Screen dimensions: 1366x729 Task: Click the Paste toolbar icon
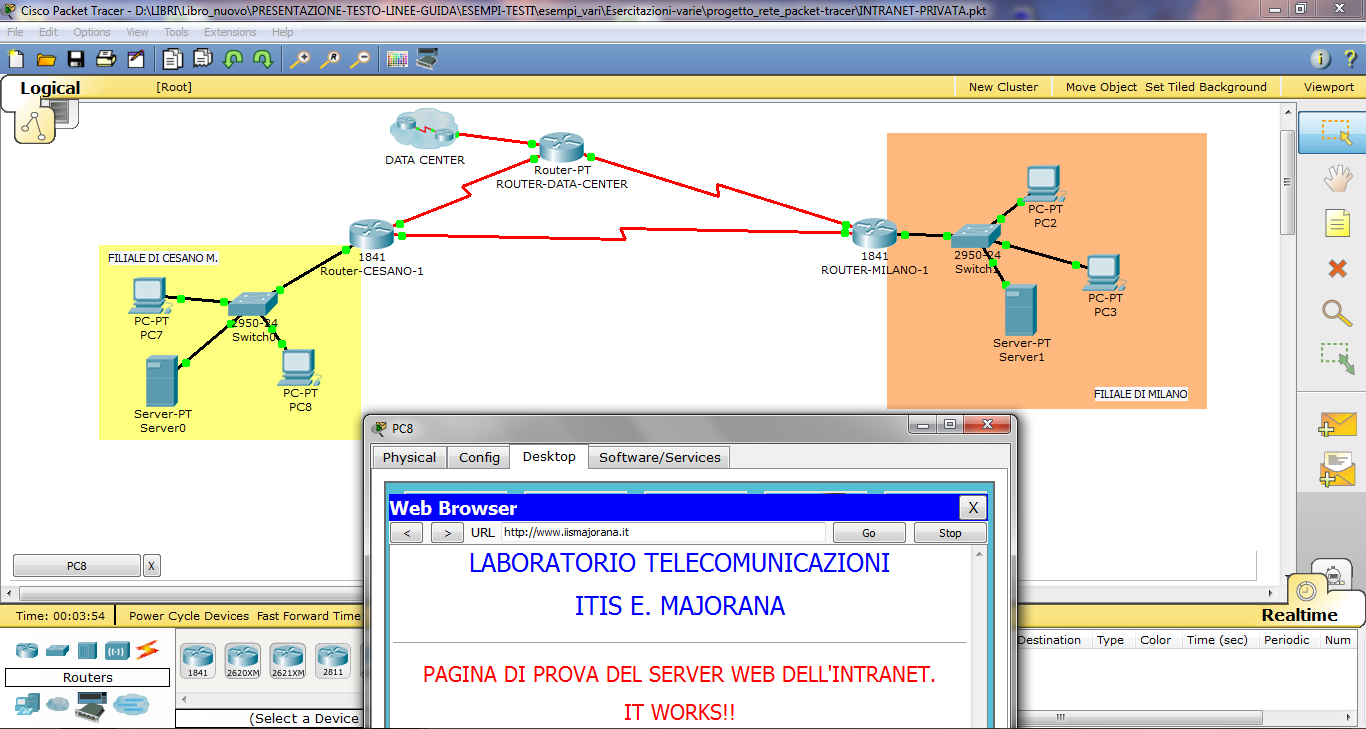pyautogui.click(x=203, y=59)
